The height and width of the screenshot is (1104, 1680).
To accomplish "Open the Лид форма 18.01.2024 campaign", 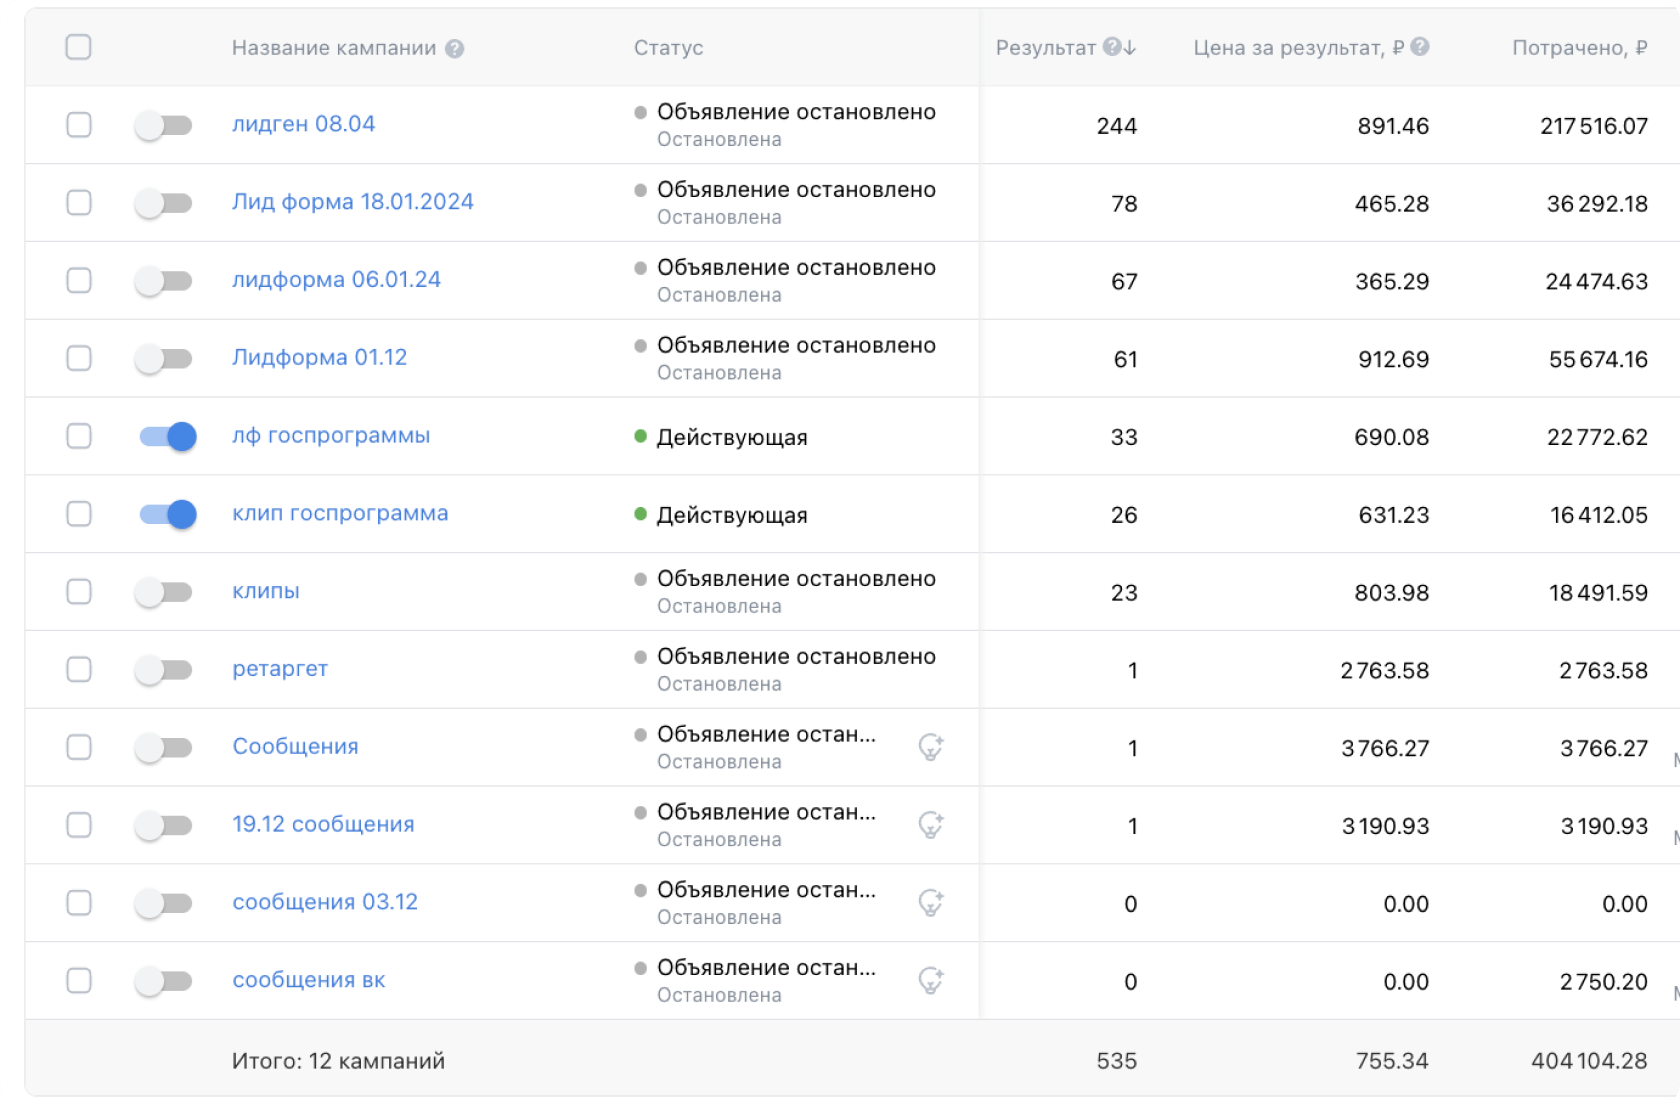I will click(352, 202).
